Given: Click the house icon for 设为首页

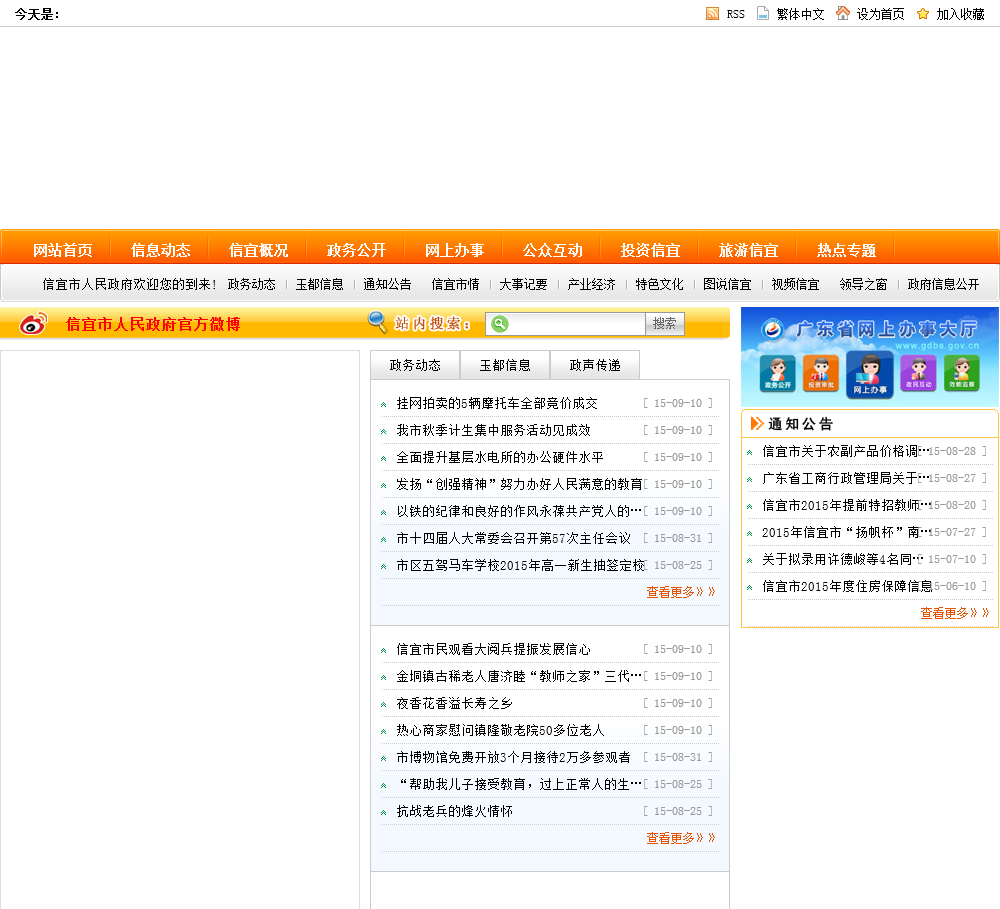Looking at the screenshot, I should [842, 13].
